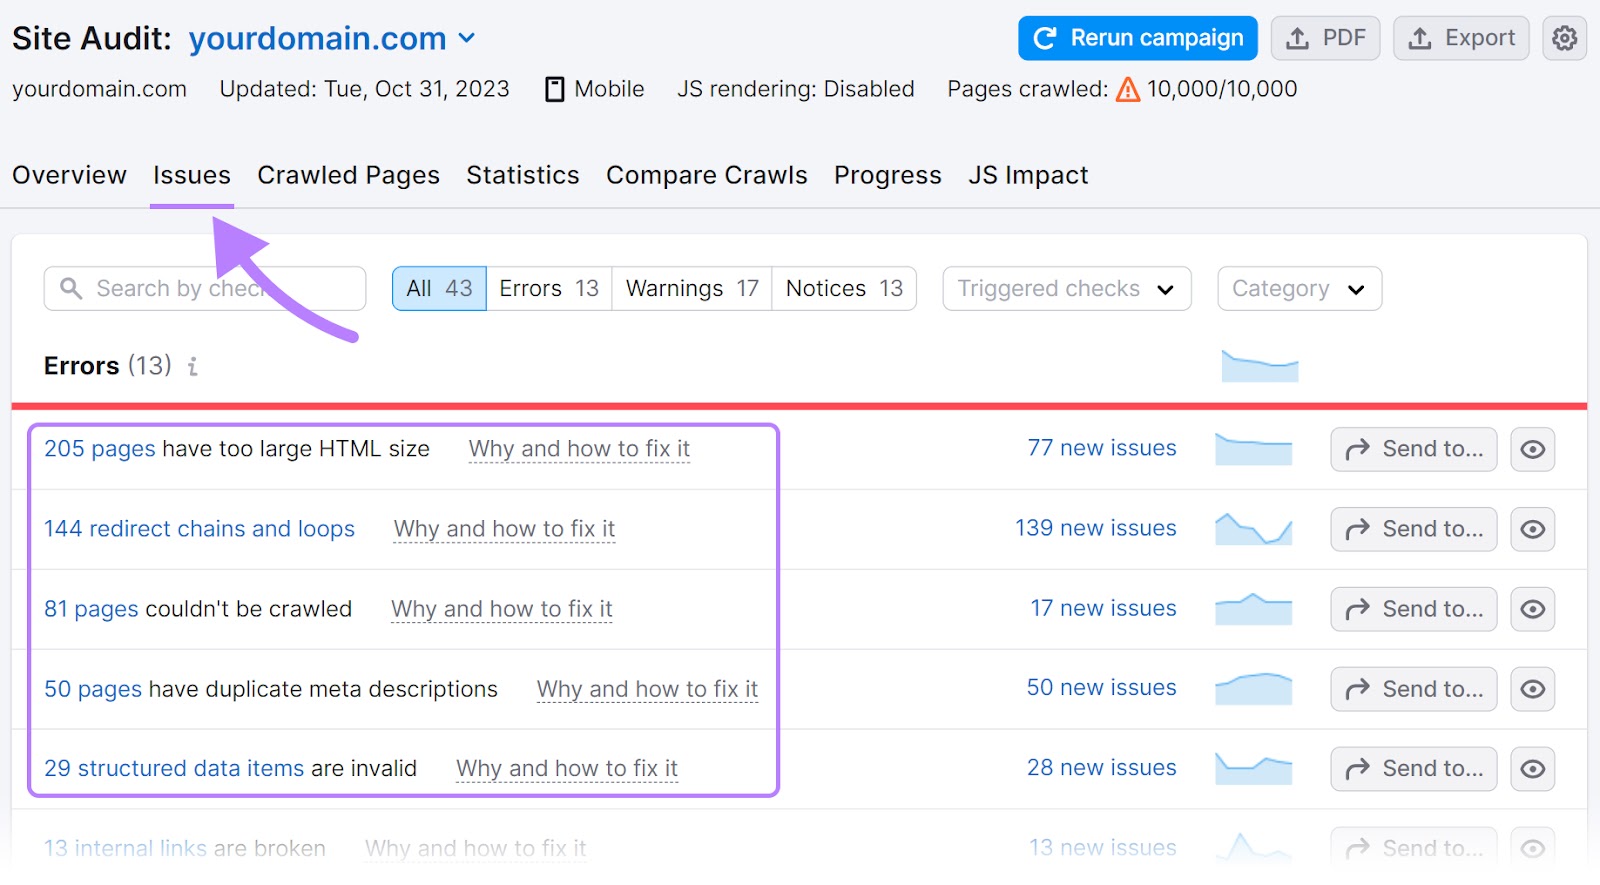Screen dimensions: 1600x885
Task: Toggle visibility of duplicate meta descriptions issue
Action: click(1532, 689)
